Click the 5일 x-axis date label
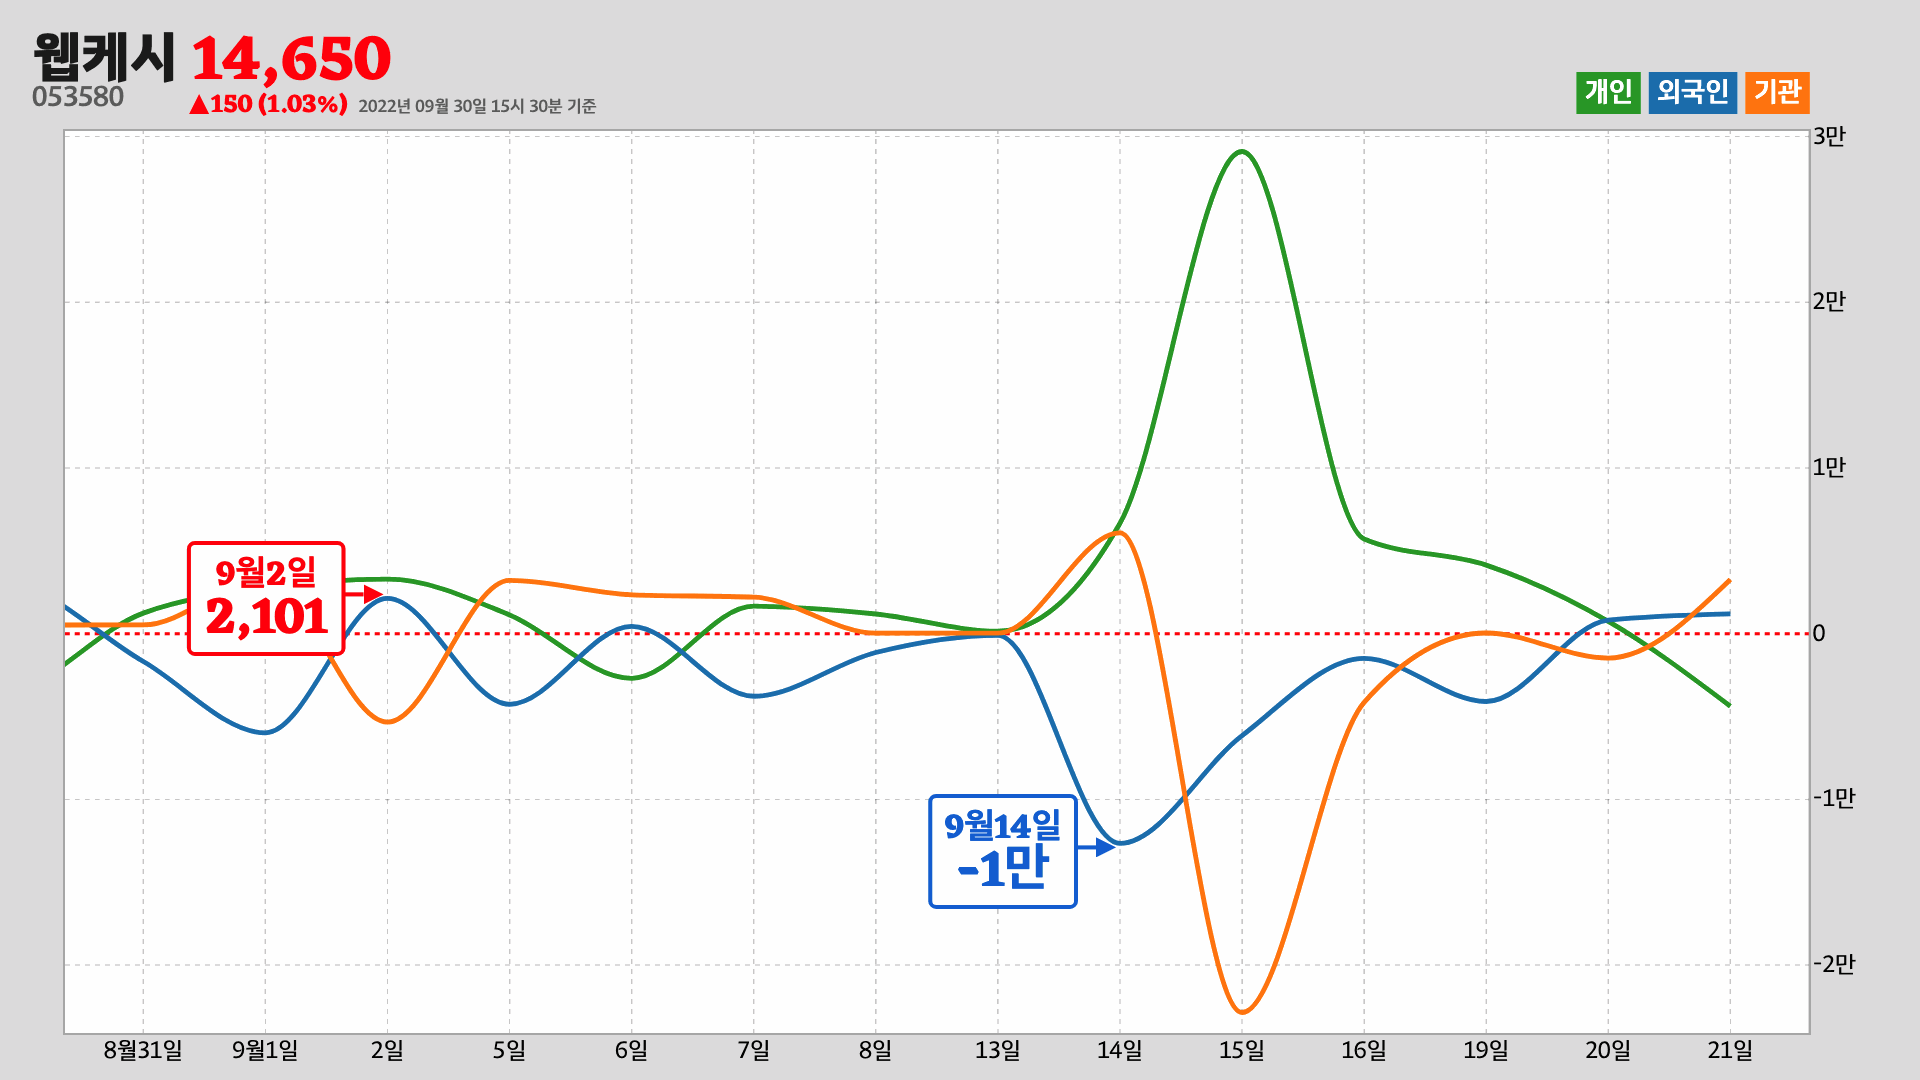 (509, 1050)
